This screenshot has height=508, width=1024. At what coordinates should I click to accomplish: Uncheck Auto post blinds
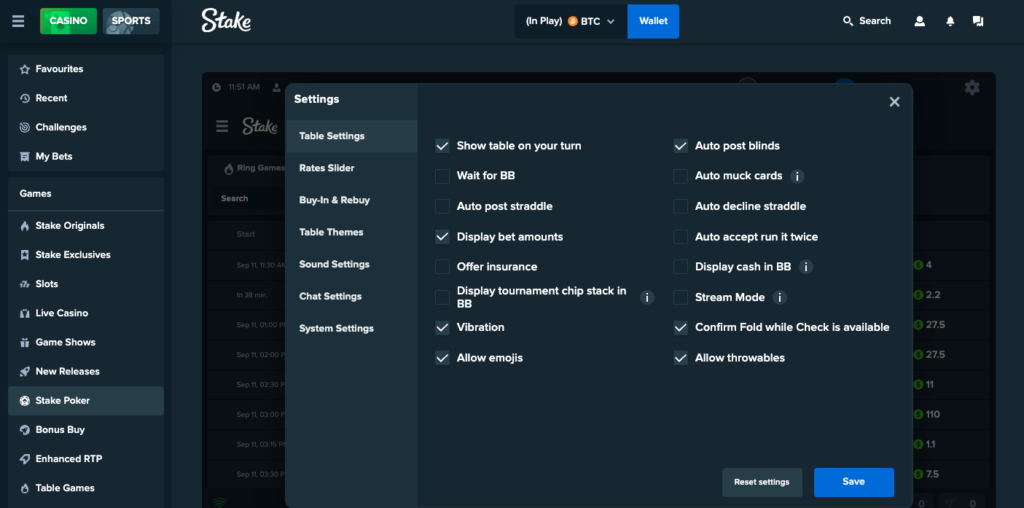click(x=680, y=146)
